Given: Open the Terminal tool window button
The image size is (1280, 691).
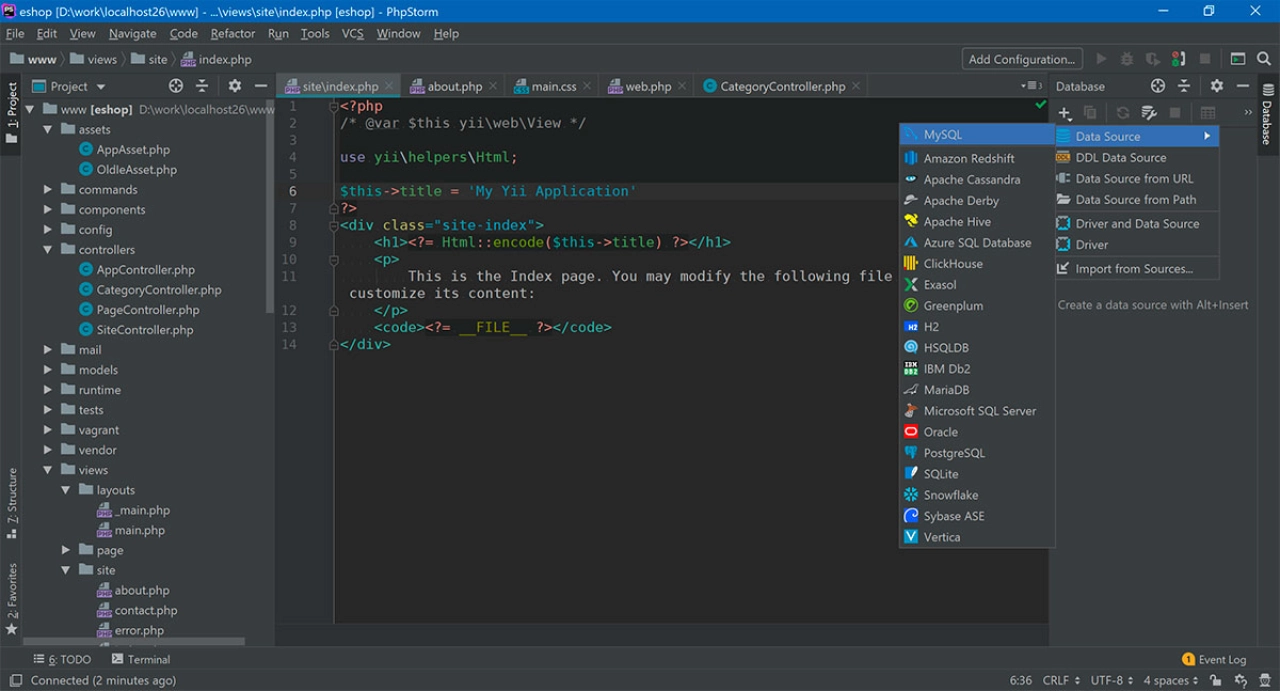Looking at the screenshot, I should [141, 659].
